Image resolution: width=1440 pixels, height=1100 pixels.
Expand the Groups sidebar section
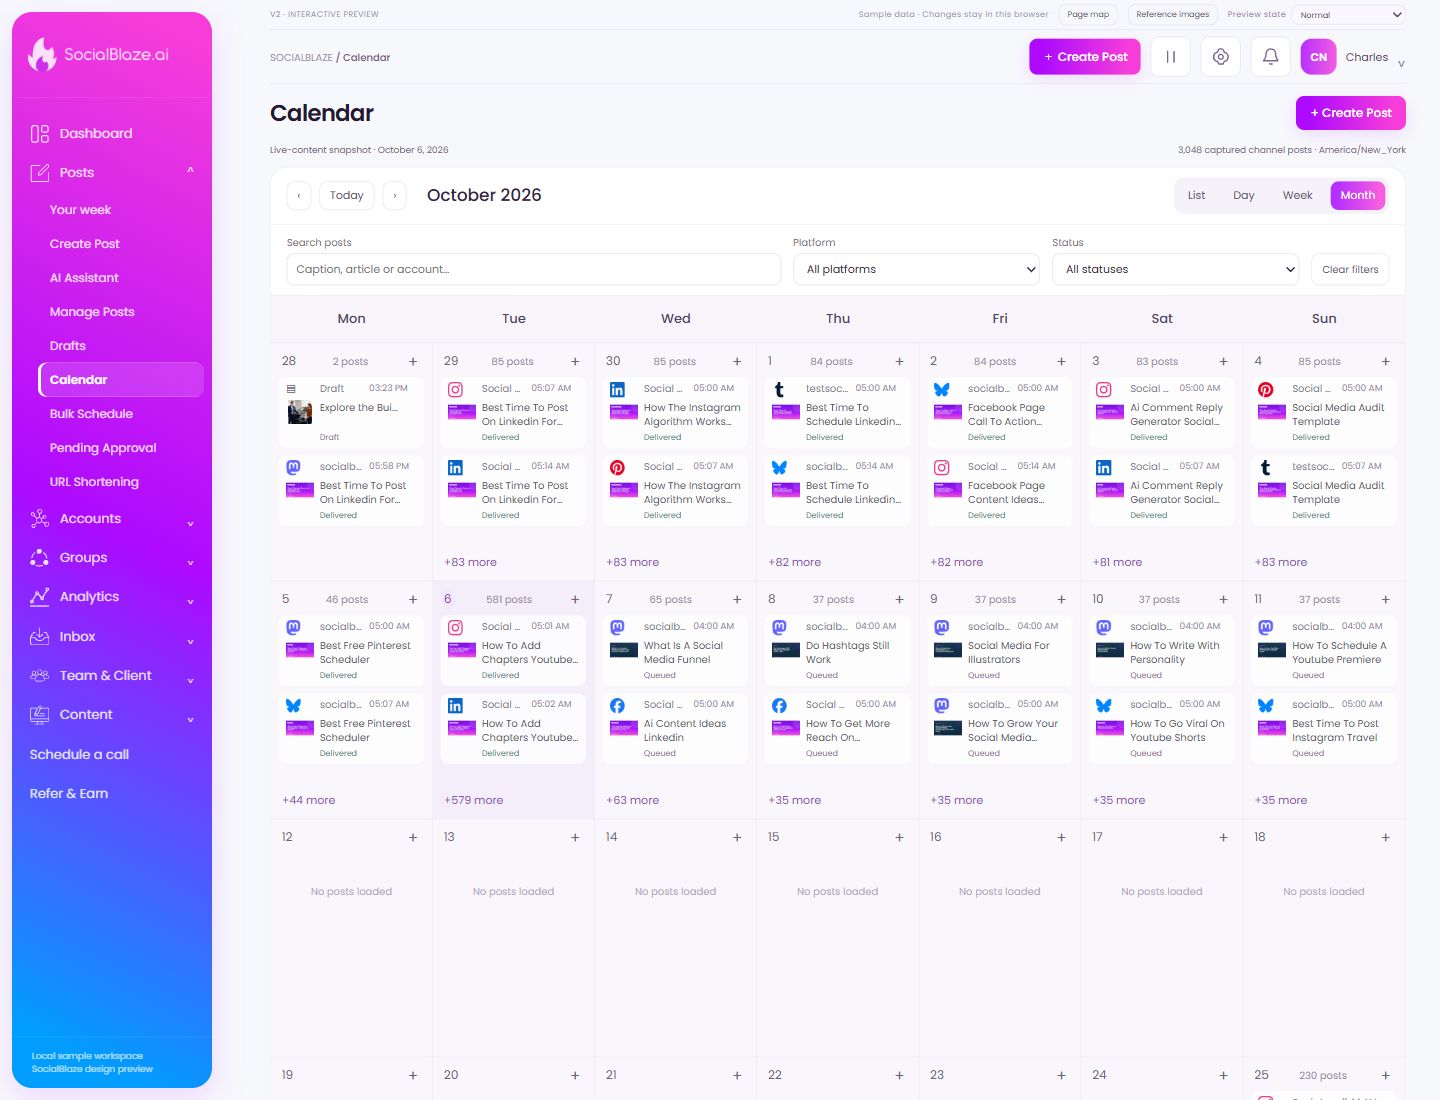(190, 562)
